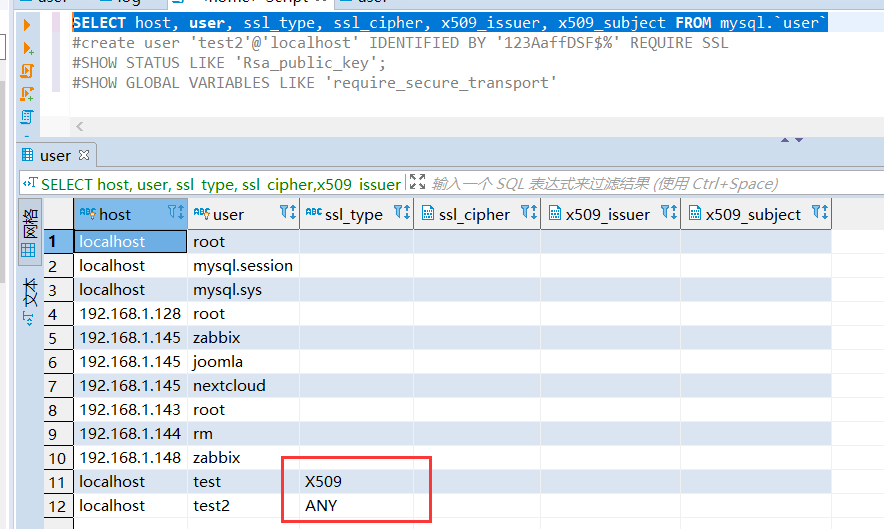
Task: Switch to the grid view (网格) side tab
Action: click(29, 235)
